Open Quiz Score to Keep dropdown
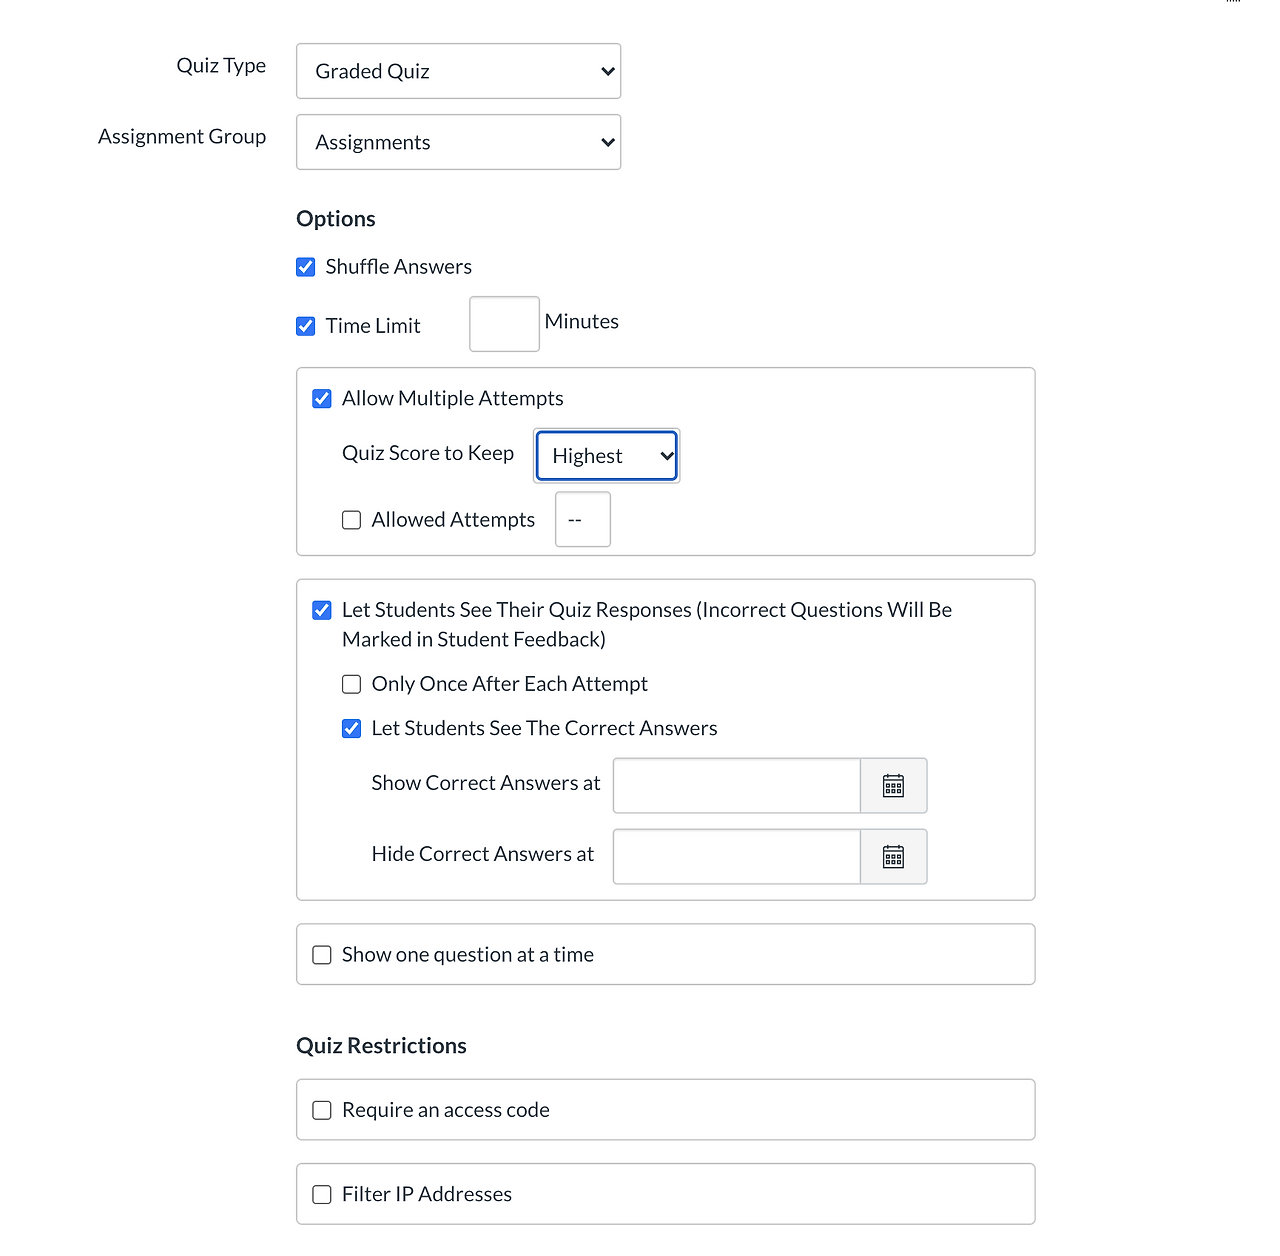This screenshot has width=1280, height=1256. (607, 456)
